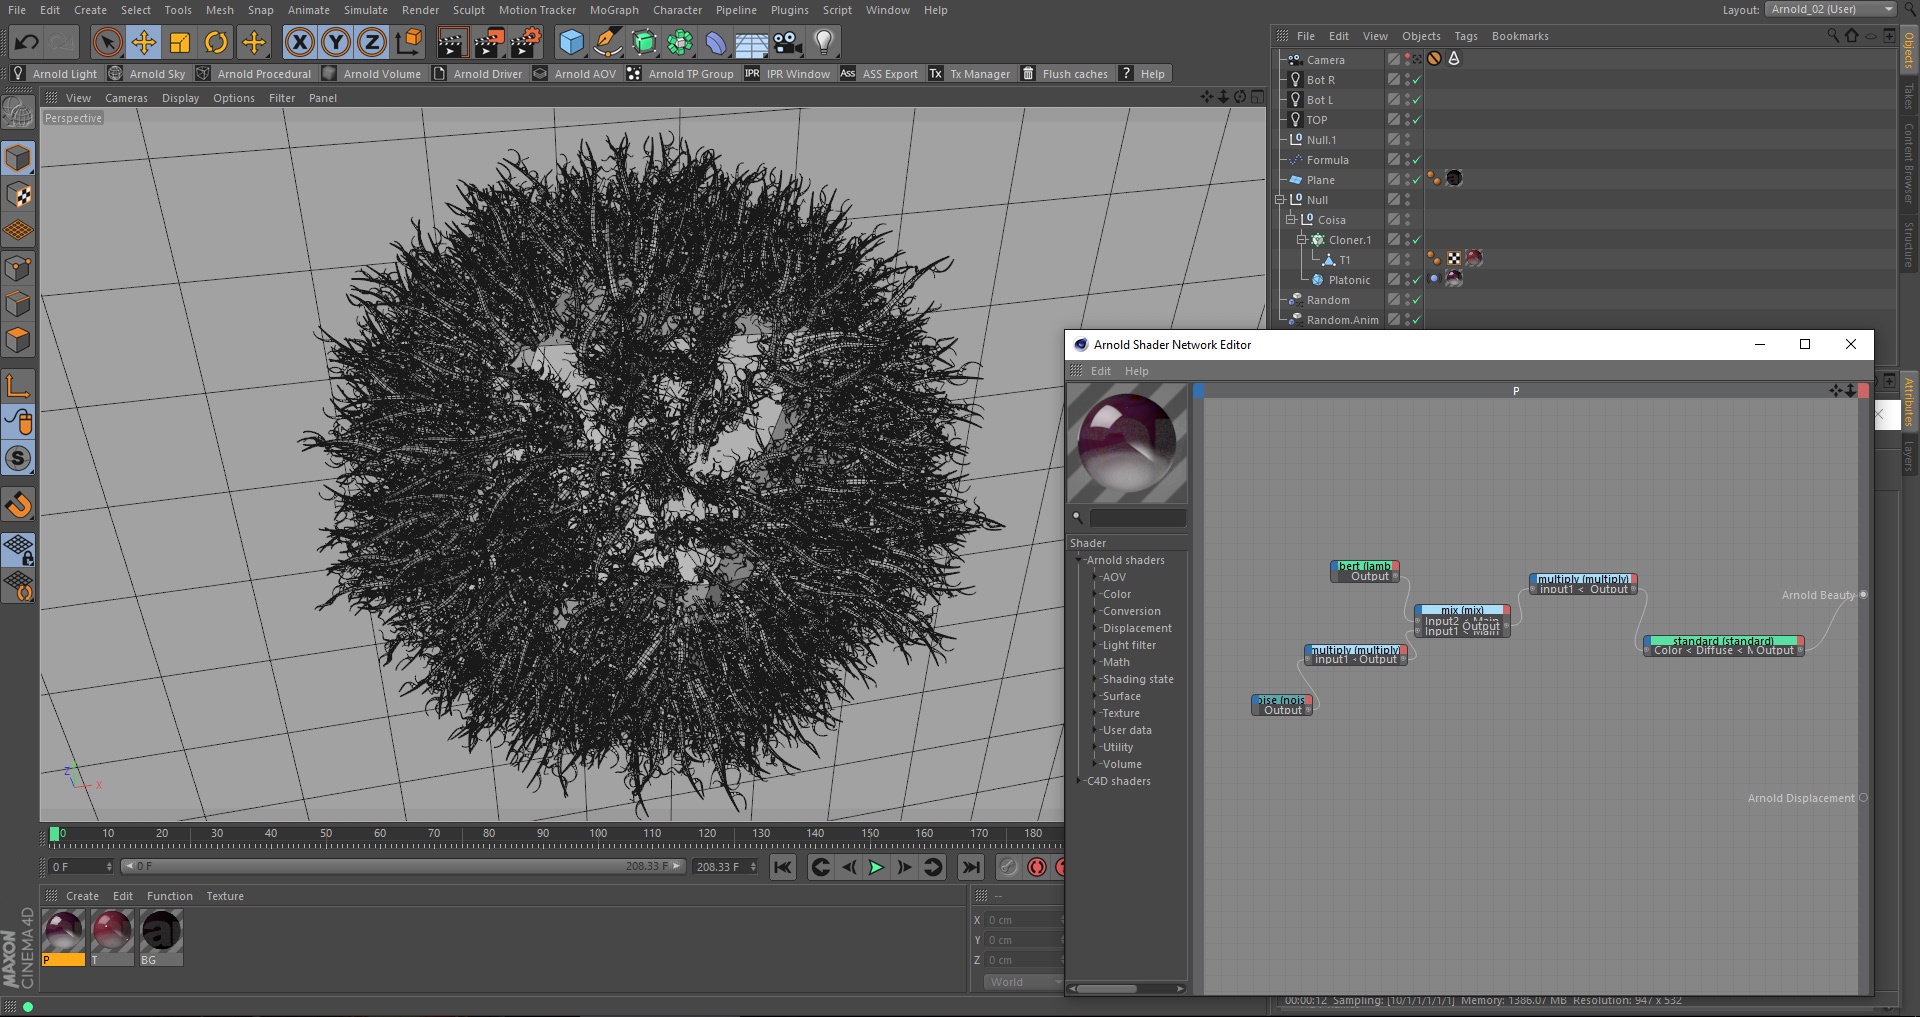Toggle the Random effector's enable checkmark
Viewport: 1920px width, 1017px height.
coord(1416,300)
